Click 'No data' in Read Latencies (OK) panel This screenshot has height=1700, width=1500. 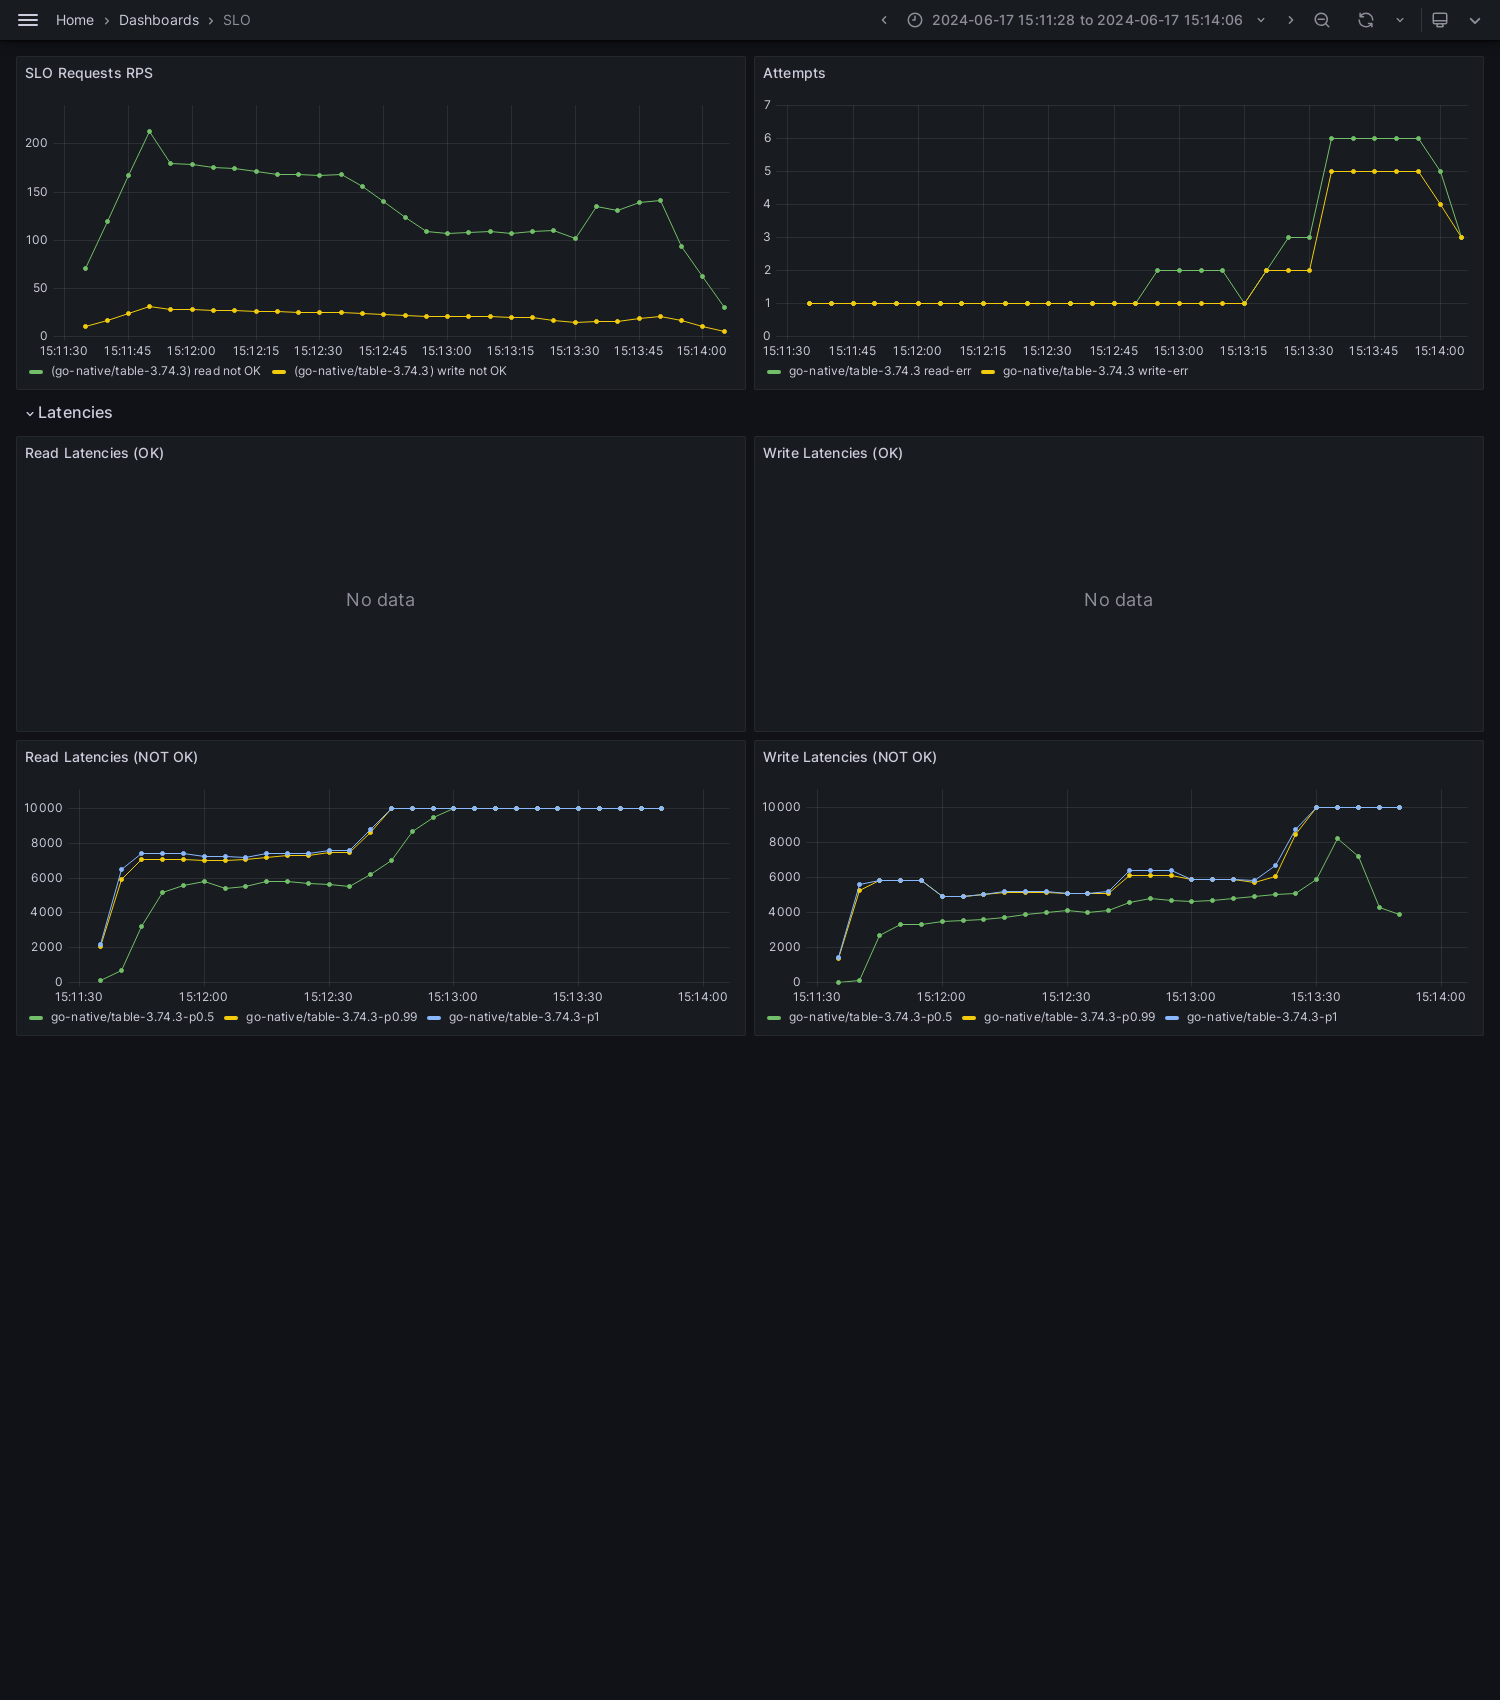[x=380, y=600]
